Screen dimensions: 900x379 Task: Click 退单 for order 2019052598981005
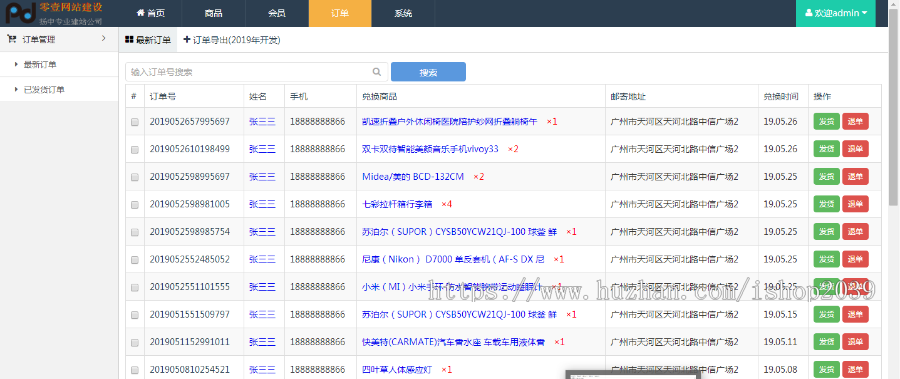coord(855,204)
